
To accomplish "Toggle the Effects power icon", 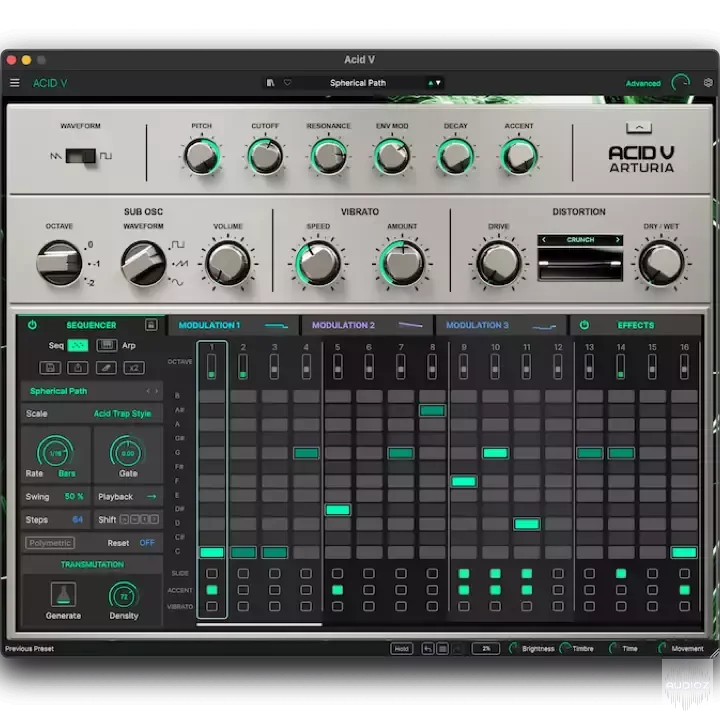I will click(584, 325).
